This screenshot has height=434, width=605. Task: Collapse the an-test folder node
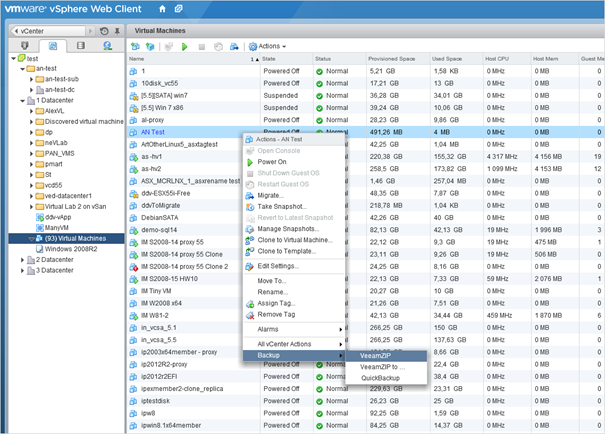[22, 69]
